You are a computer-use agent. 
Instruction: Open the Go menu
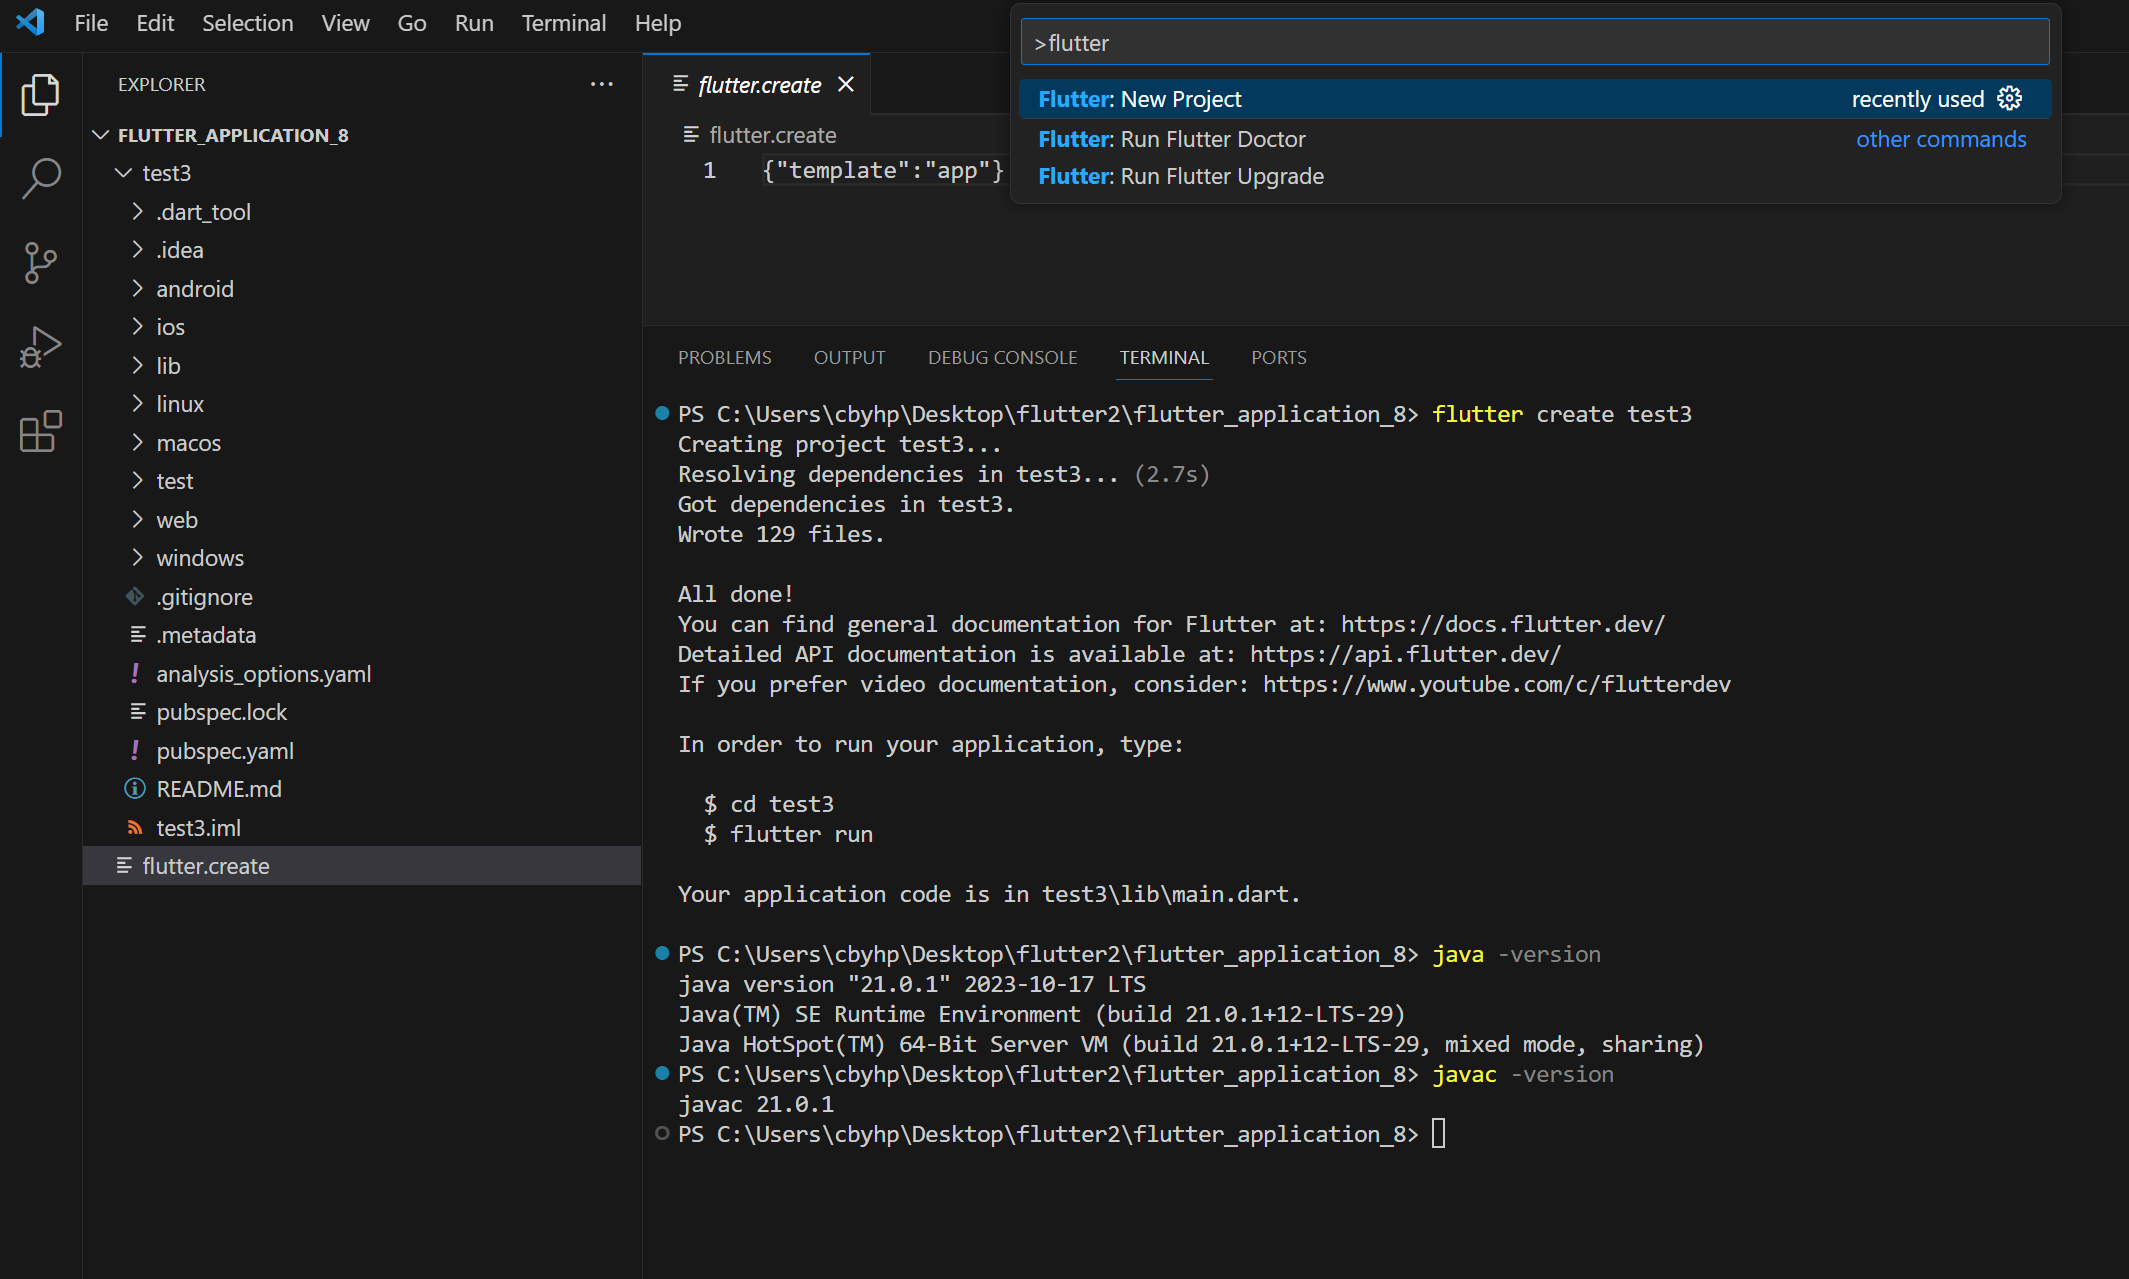point(412,23)
